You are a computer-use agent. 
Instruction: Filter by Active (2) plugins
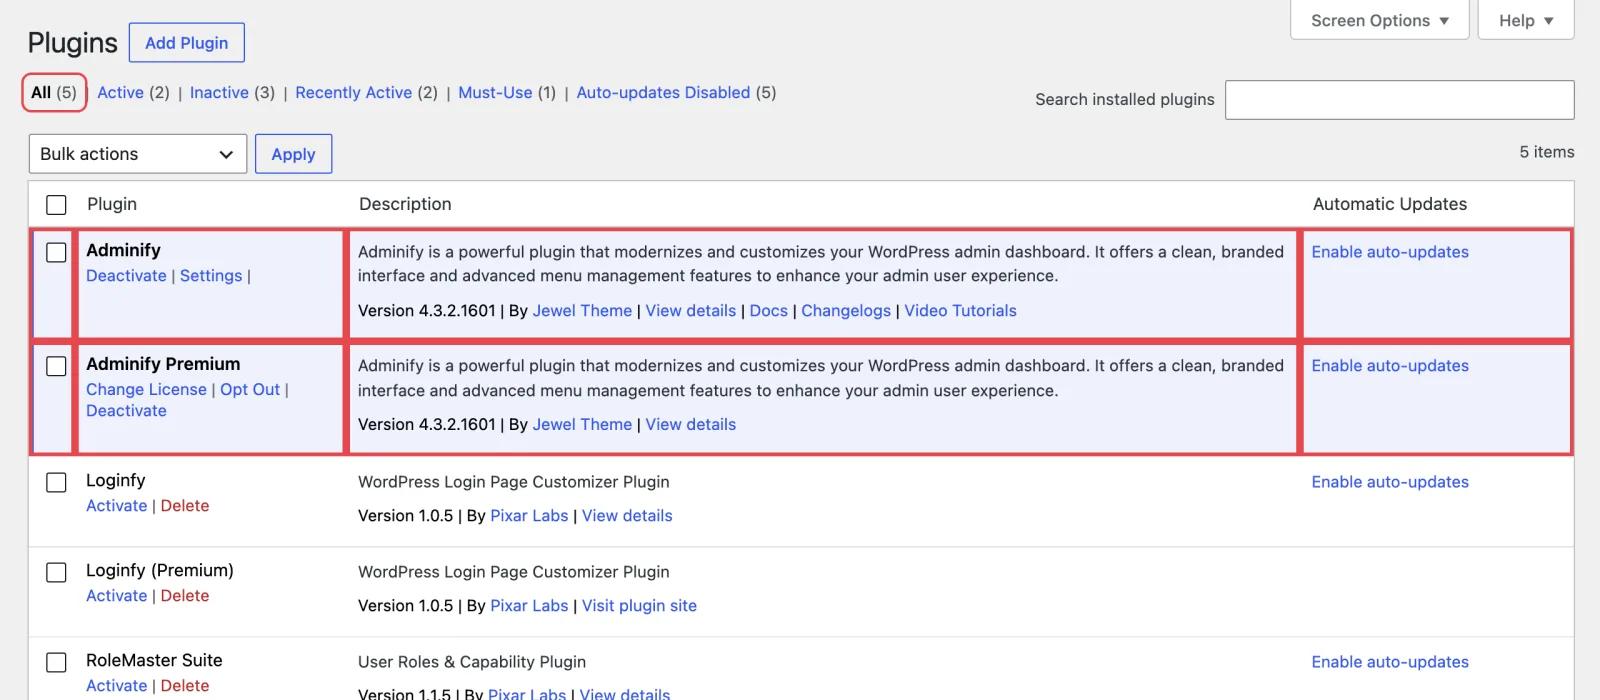tap(133, 92)
